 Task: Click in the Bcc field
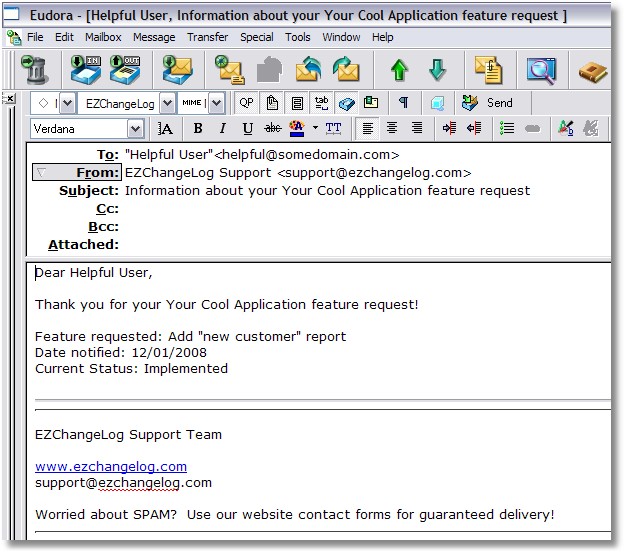(367, 226)
